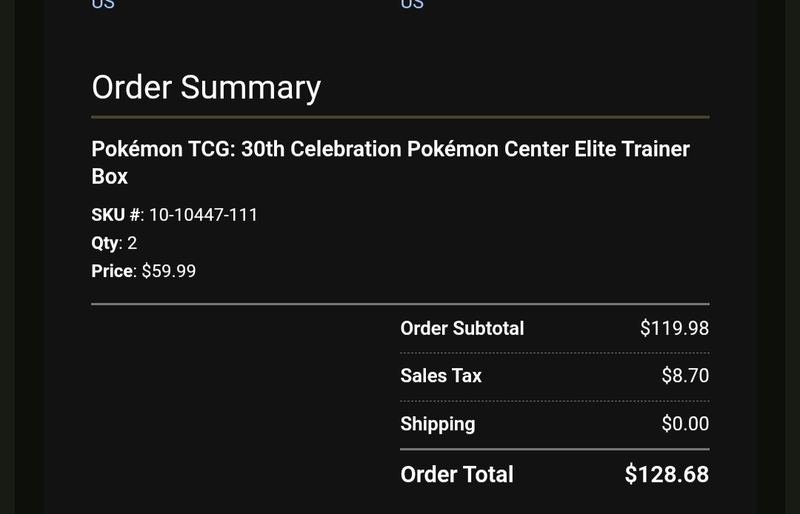Select the $8.70 sales tax amount

(x=685, y=376)
